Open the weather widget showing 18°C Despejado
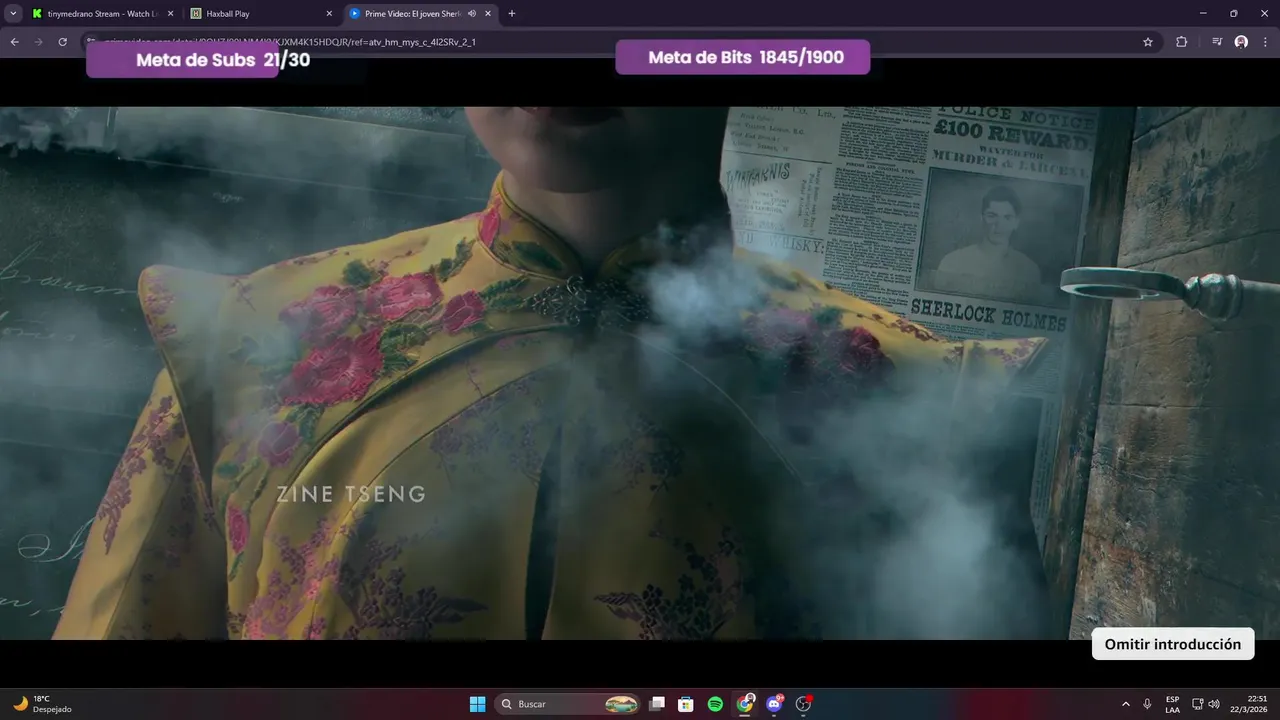The image size is (1280, 720). (x=42, y=704)
